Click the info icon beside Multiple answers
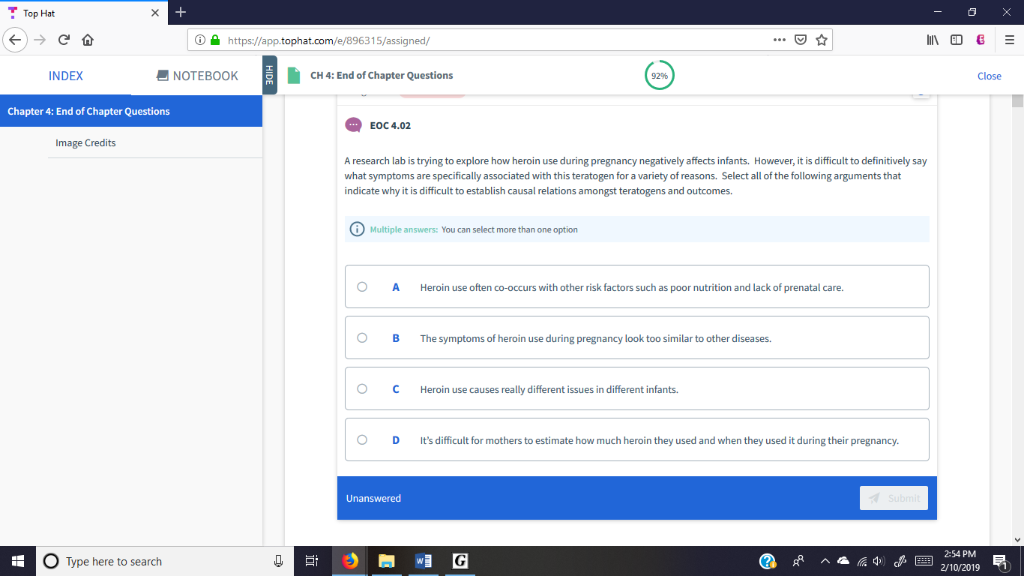1024x576 pixels. pos(357,229)
